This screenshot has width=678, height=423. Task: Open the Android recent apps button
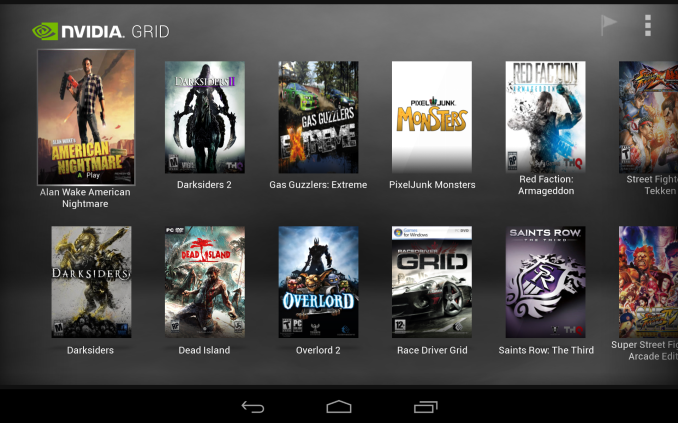425,407
